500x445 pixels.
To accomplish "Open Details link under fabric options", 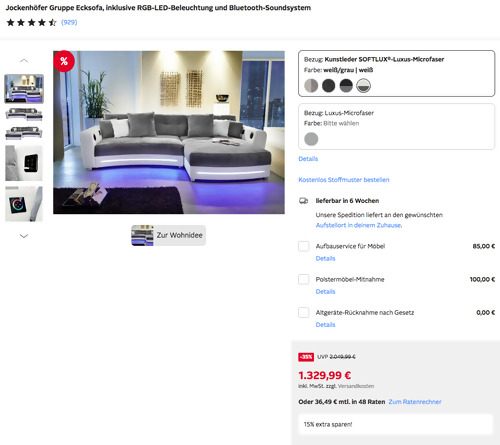I will (x=308, y=159).
